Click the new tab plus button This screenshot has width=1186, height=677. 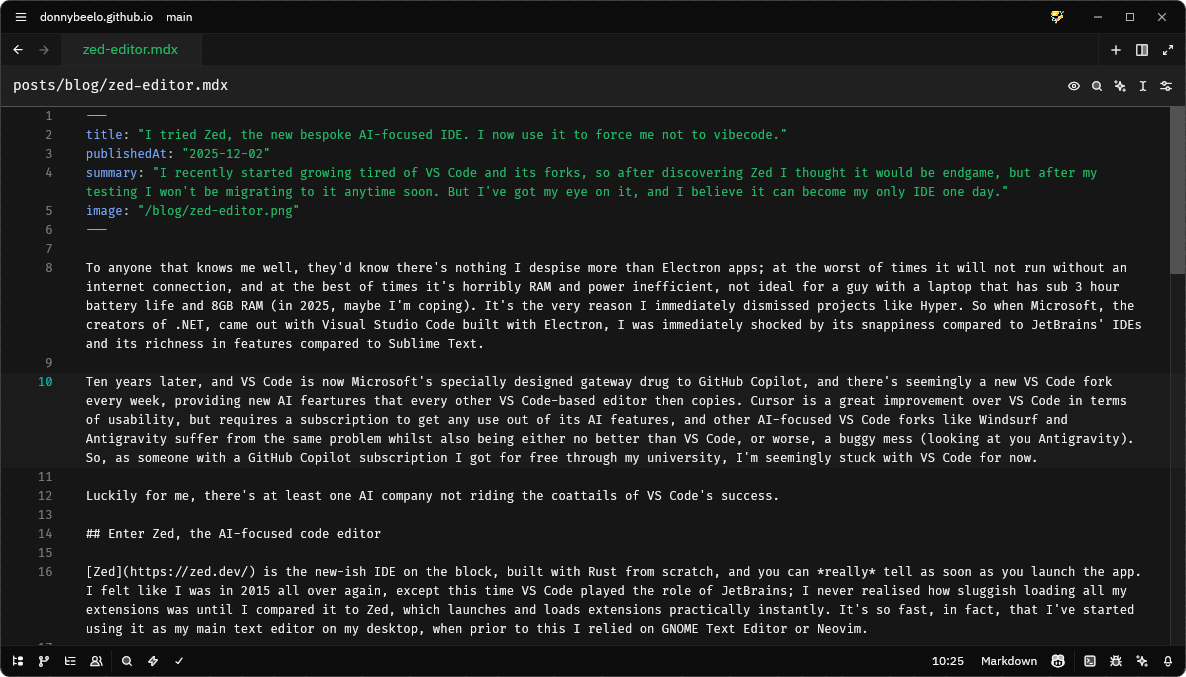point(1116,50)
